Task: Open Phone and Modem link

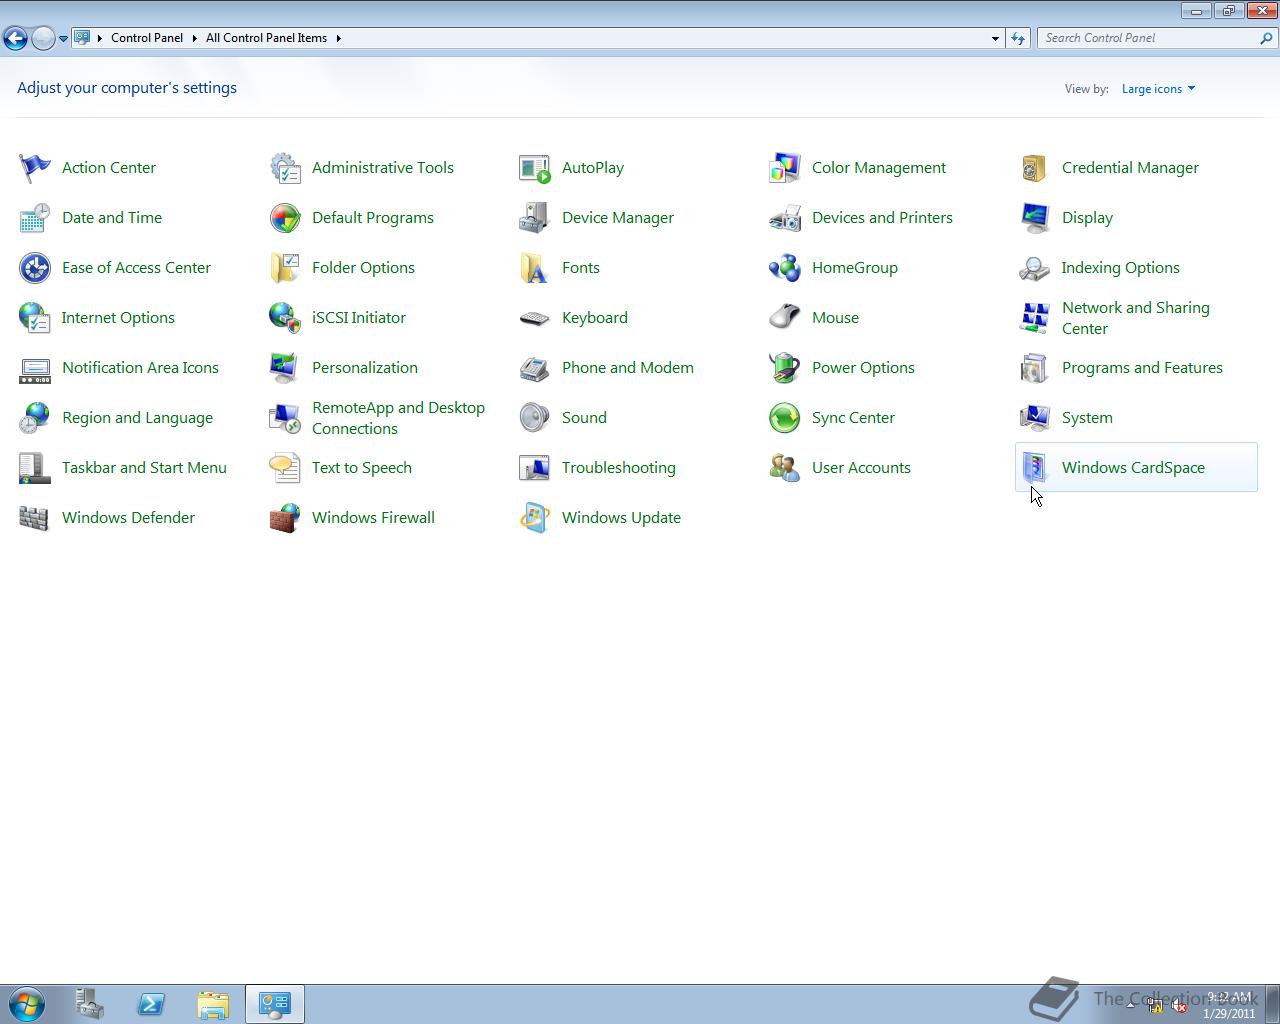Action: (x=628, y=368)
